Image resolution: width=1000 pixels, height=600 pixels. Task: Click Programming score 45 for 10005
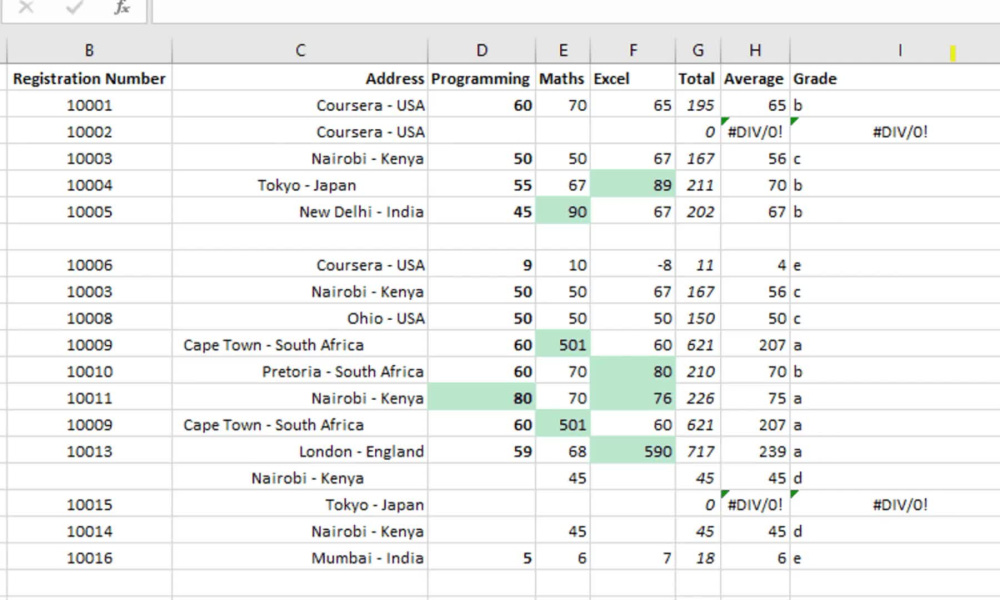[482, 212]
